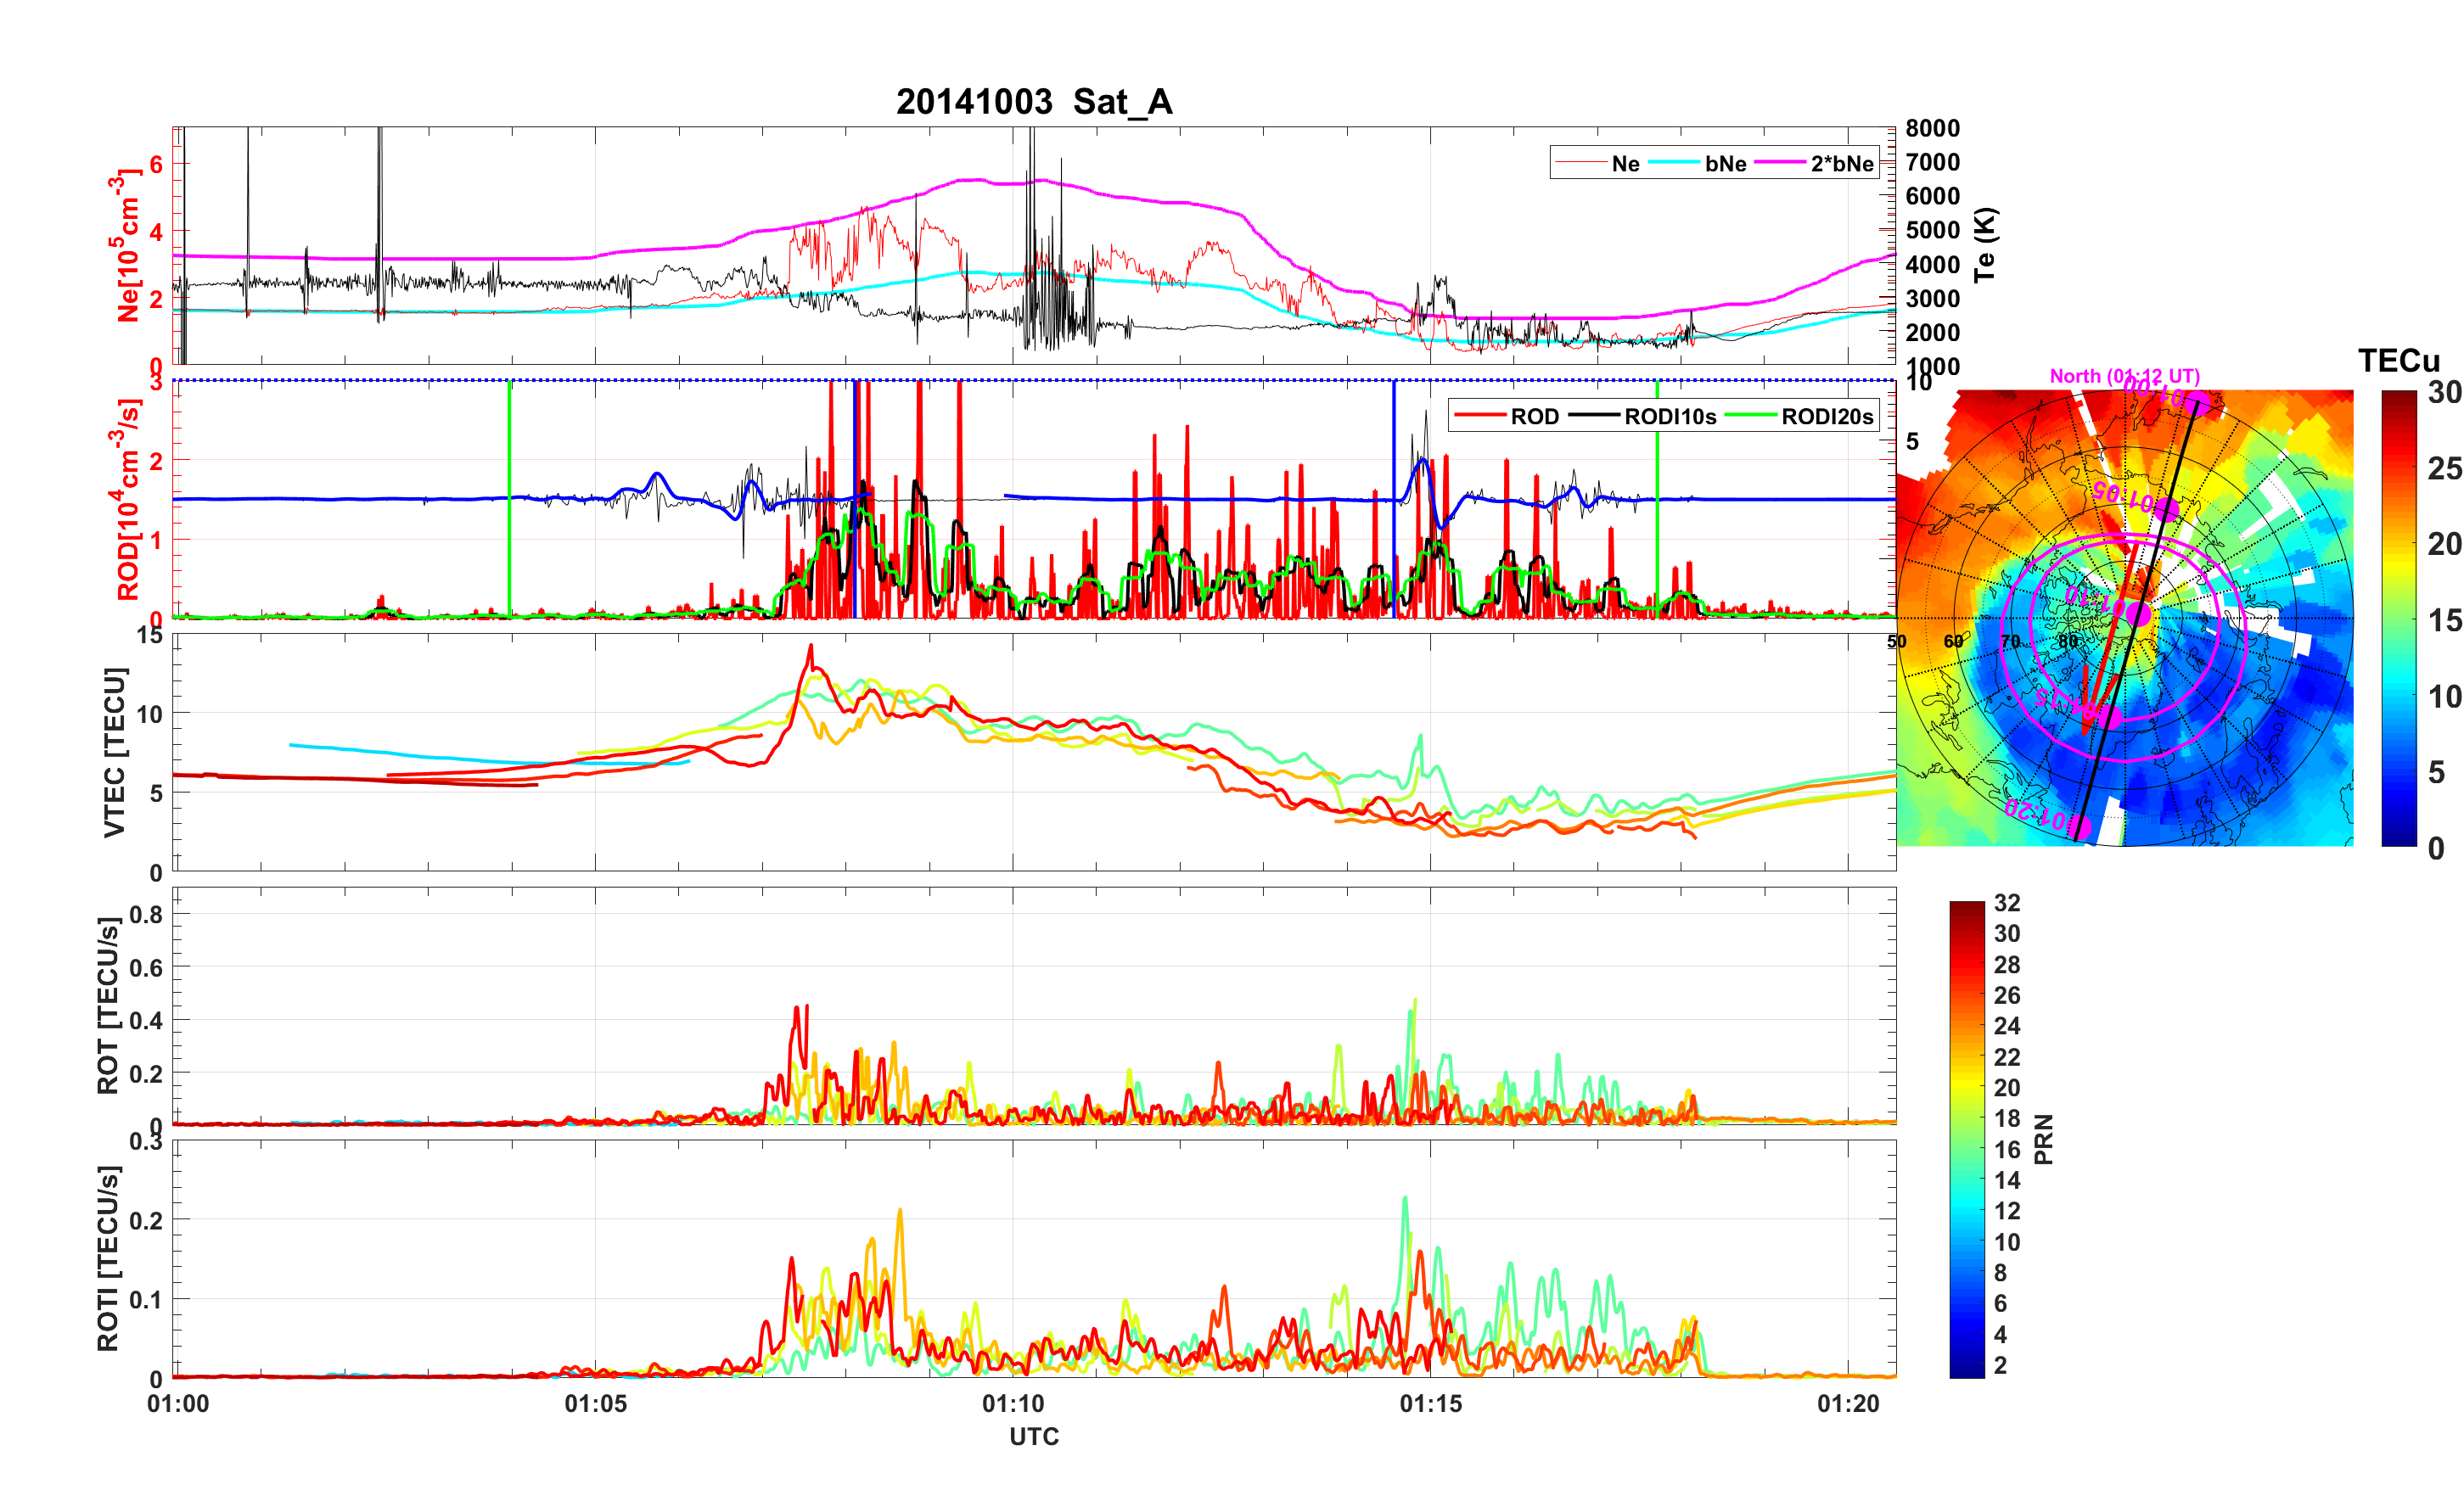Click the PRN colorbar label
The height and width of the screenshot is (1490, 2464).
[2044, 1139]
